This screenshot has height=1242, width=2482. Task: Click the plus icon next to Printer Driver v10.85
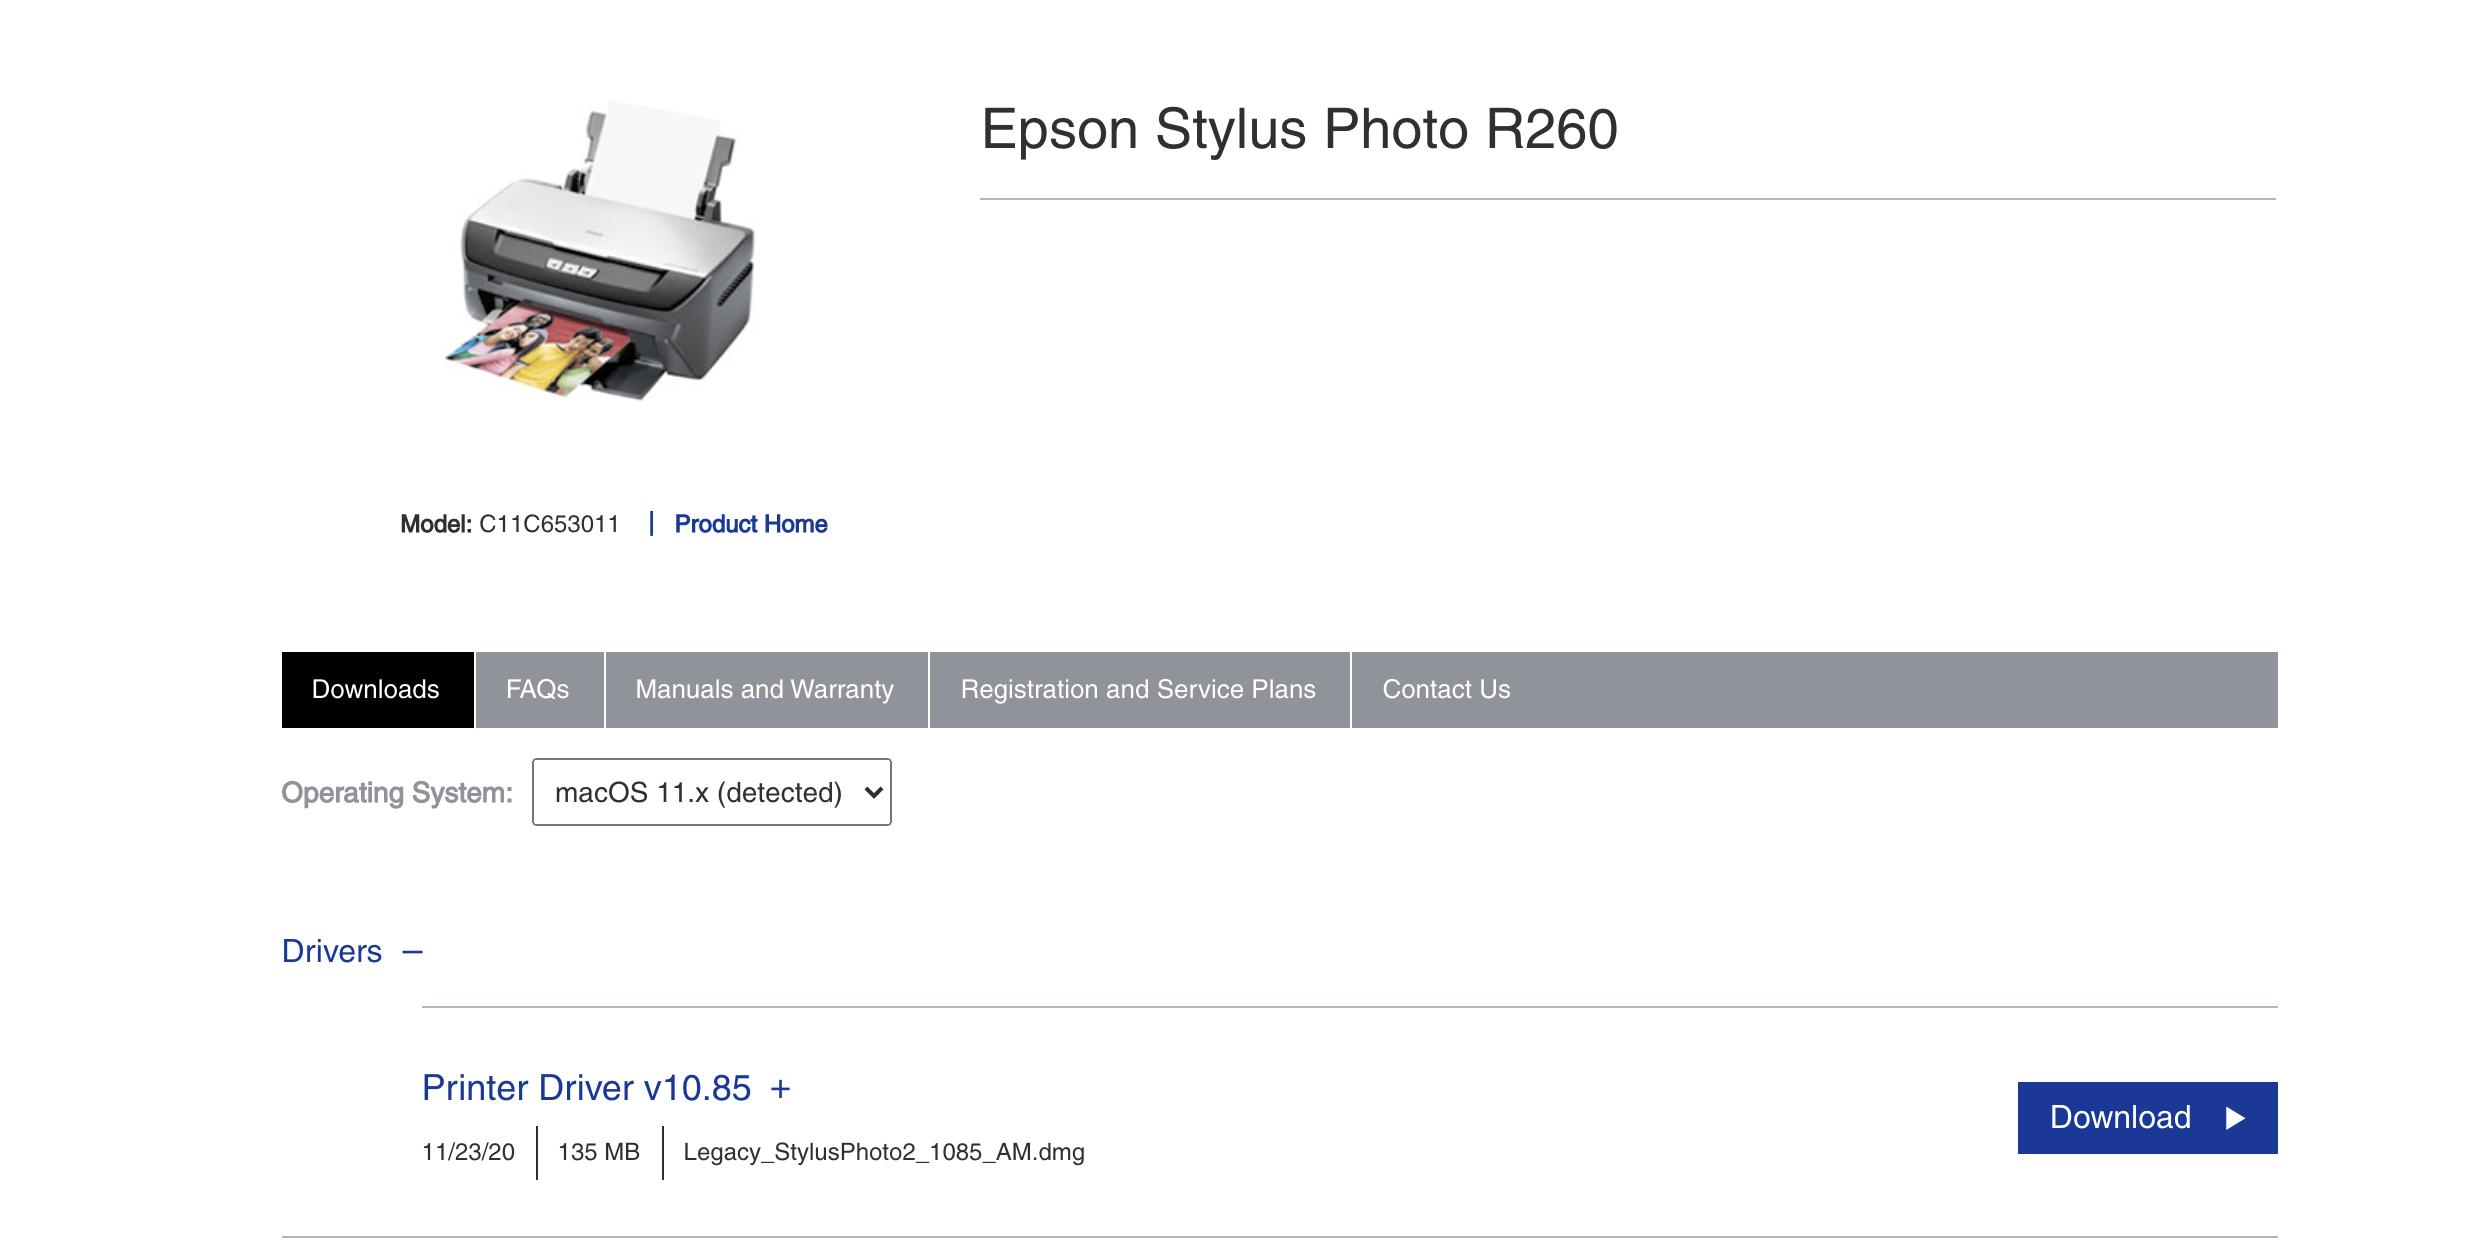tap(781, 1088)
